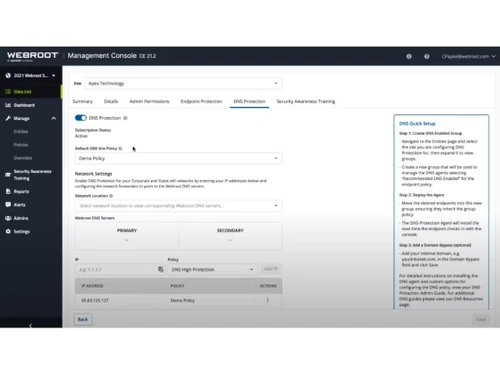
Task: Click the Dashboard chart icon
Action: (x=8, y=105)
